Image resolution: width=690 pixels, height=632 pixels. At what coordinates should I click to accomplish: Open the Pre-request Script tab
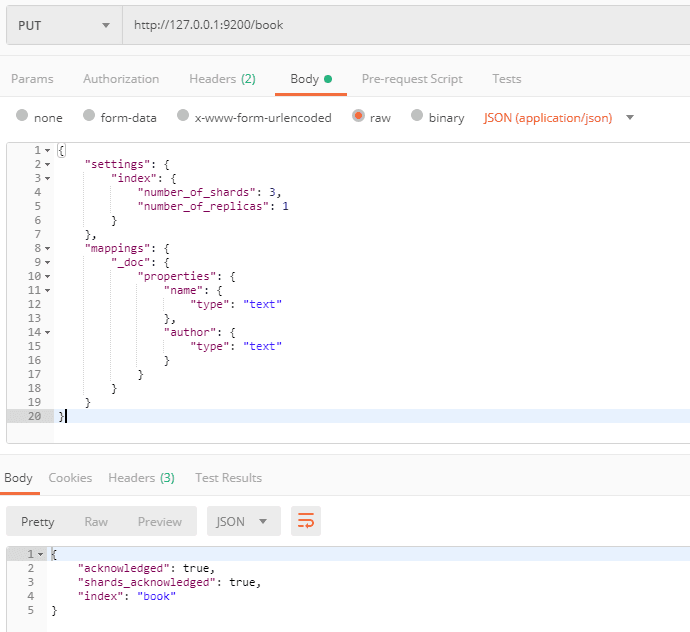(412, 79)
